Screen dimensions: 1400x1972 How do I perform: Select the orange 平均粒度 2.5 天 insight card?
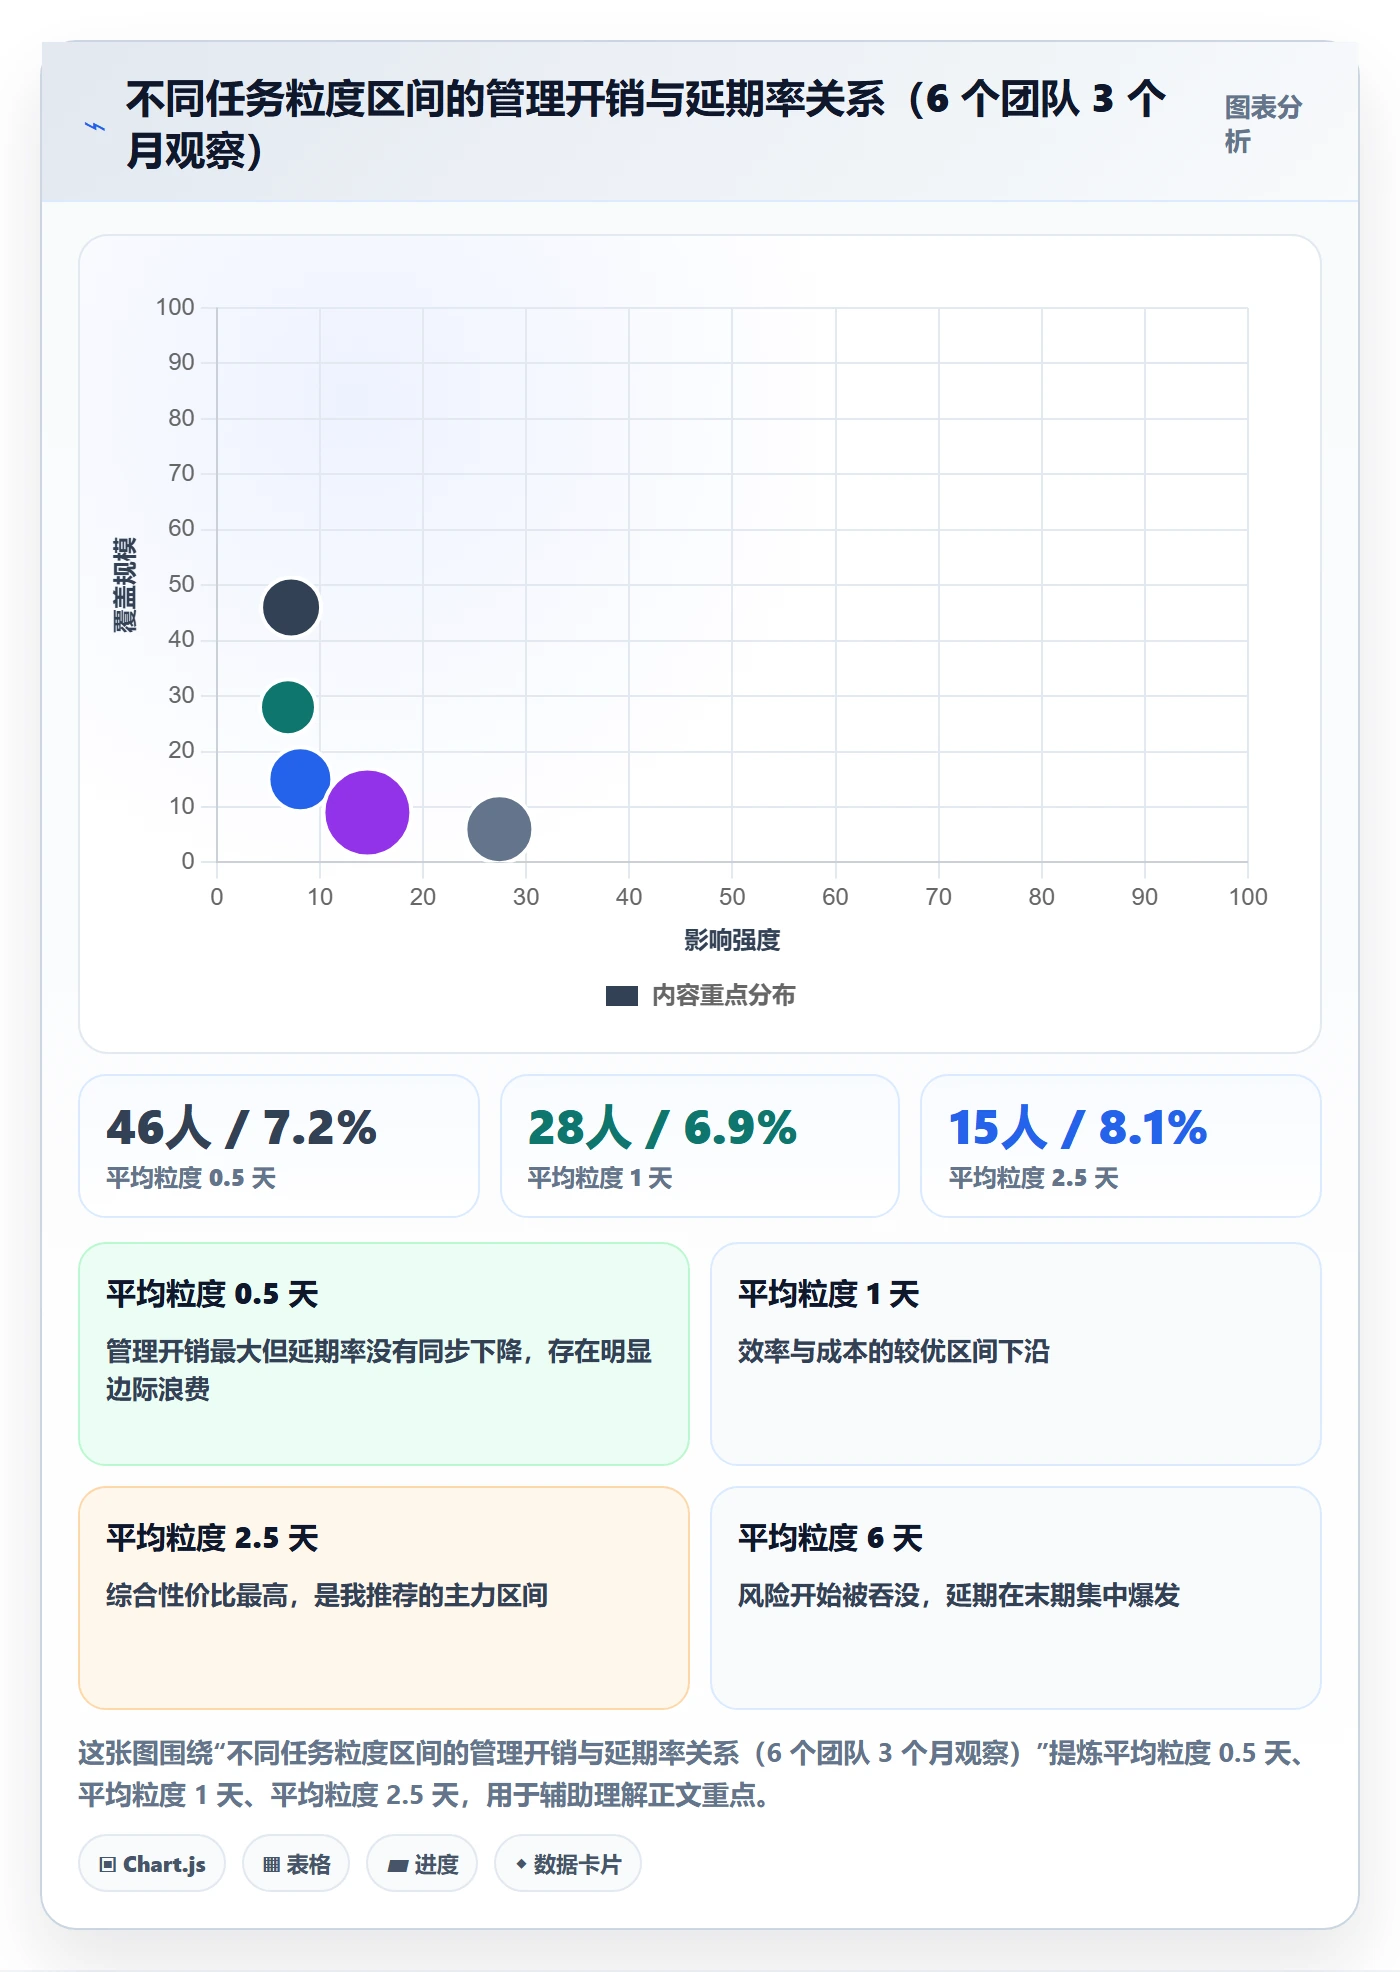[384, 1598]
